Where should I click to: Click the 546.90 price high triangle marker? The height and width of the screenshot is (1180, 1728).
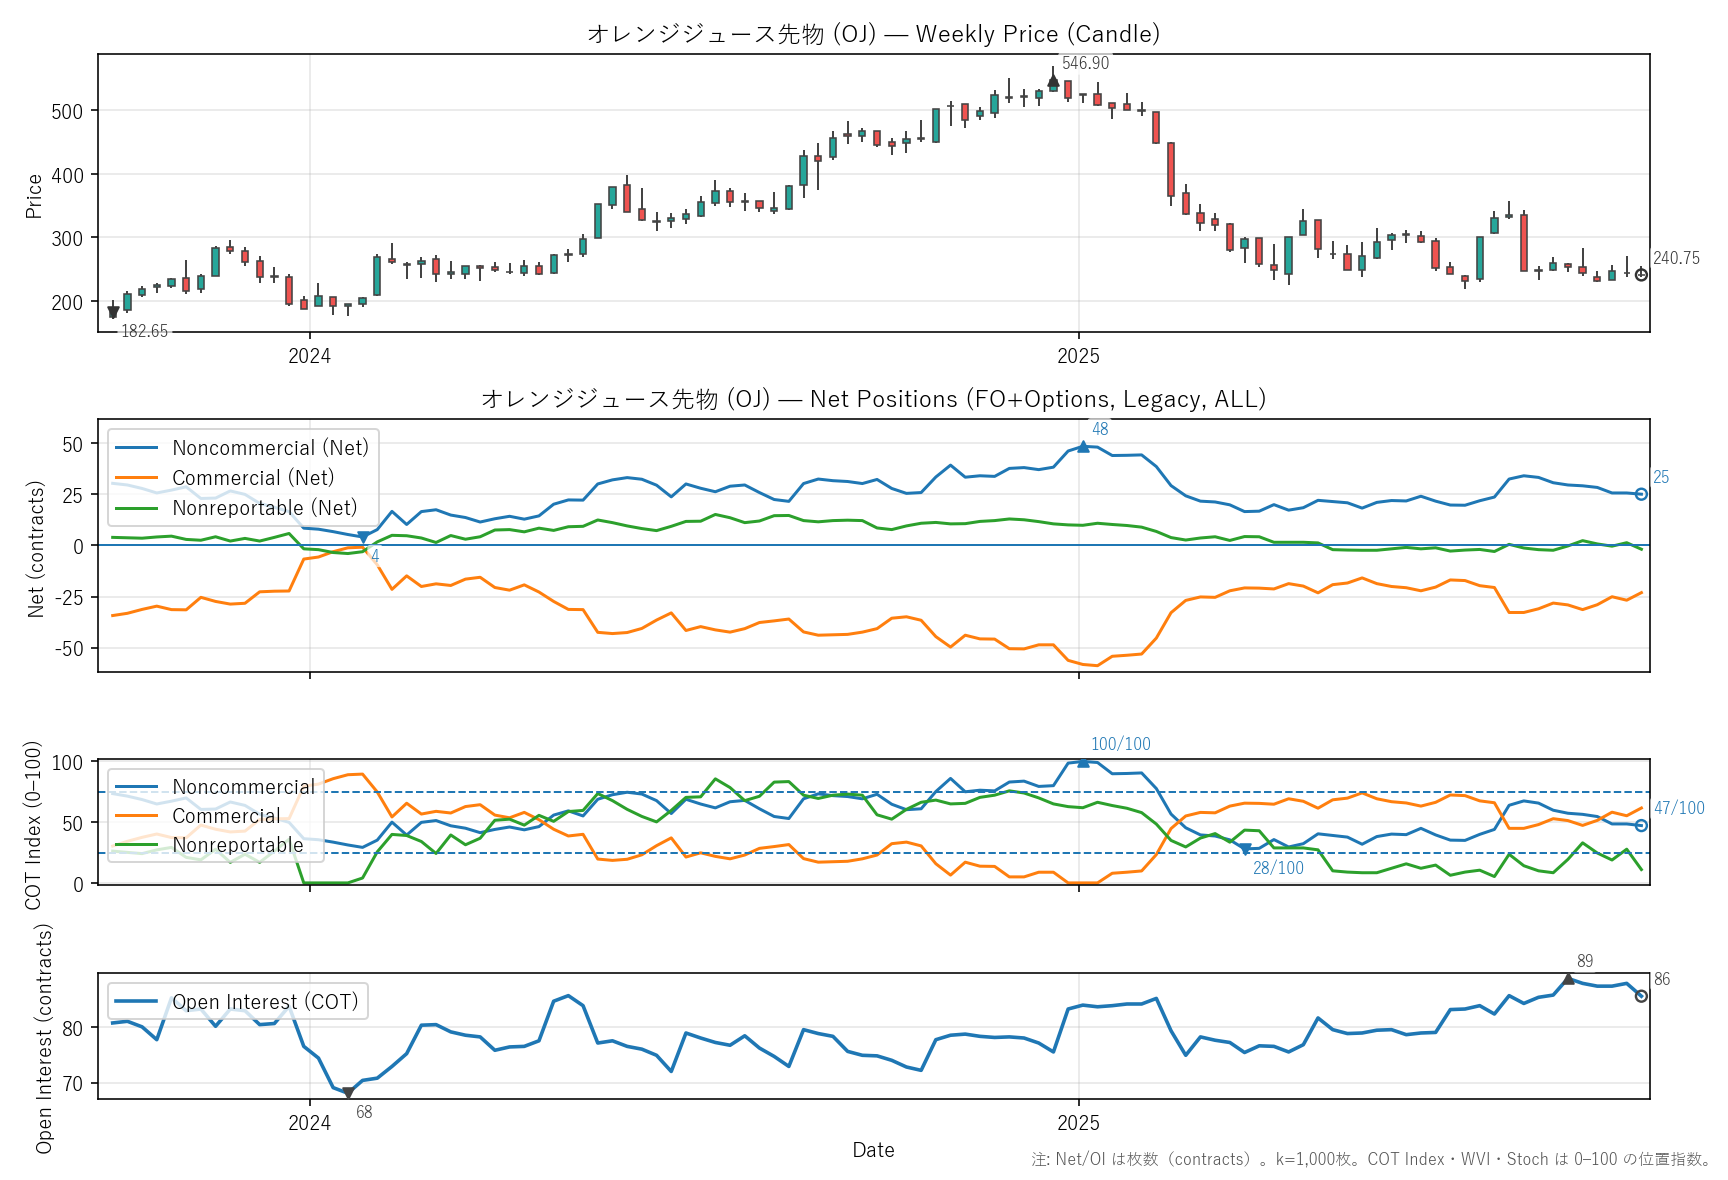pos(1053,80)
